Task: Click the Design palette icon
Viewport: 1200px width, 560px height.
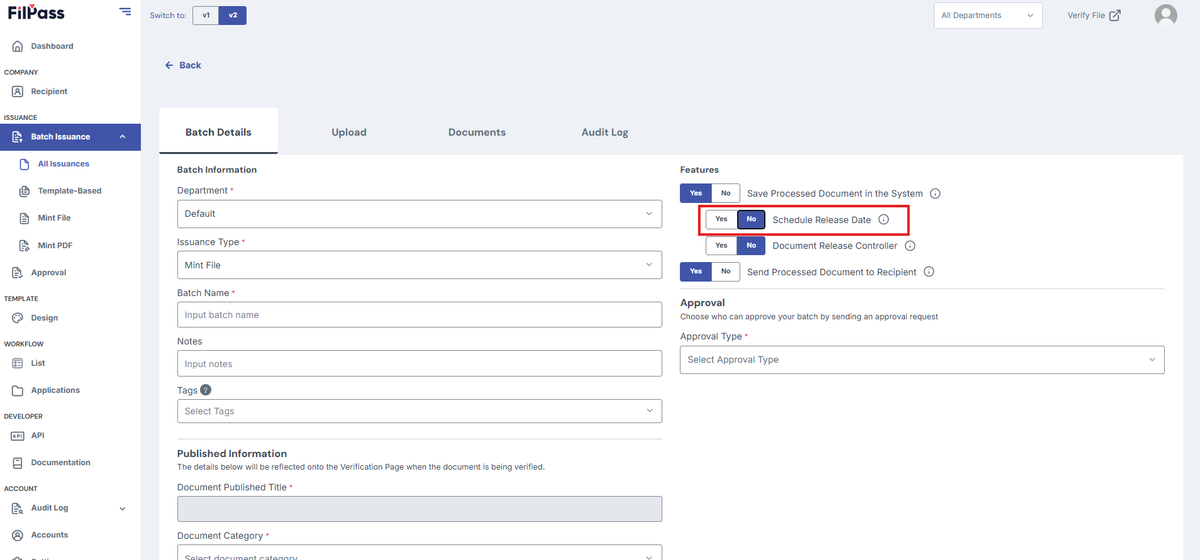Action: point(17,318)
